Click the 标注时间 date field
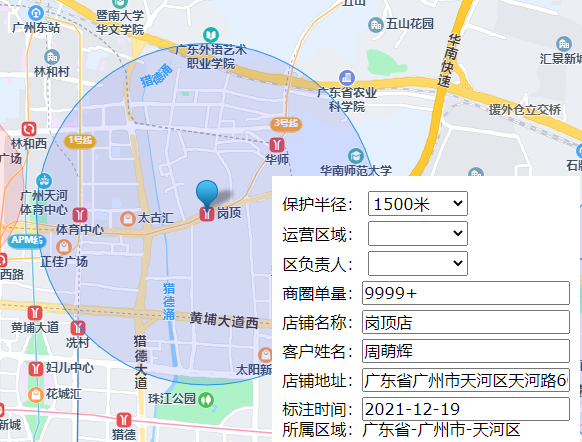The width and height of the screenshot is (582, 442). point(466,409)
